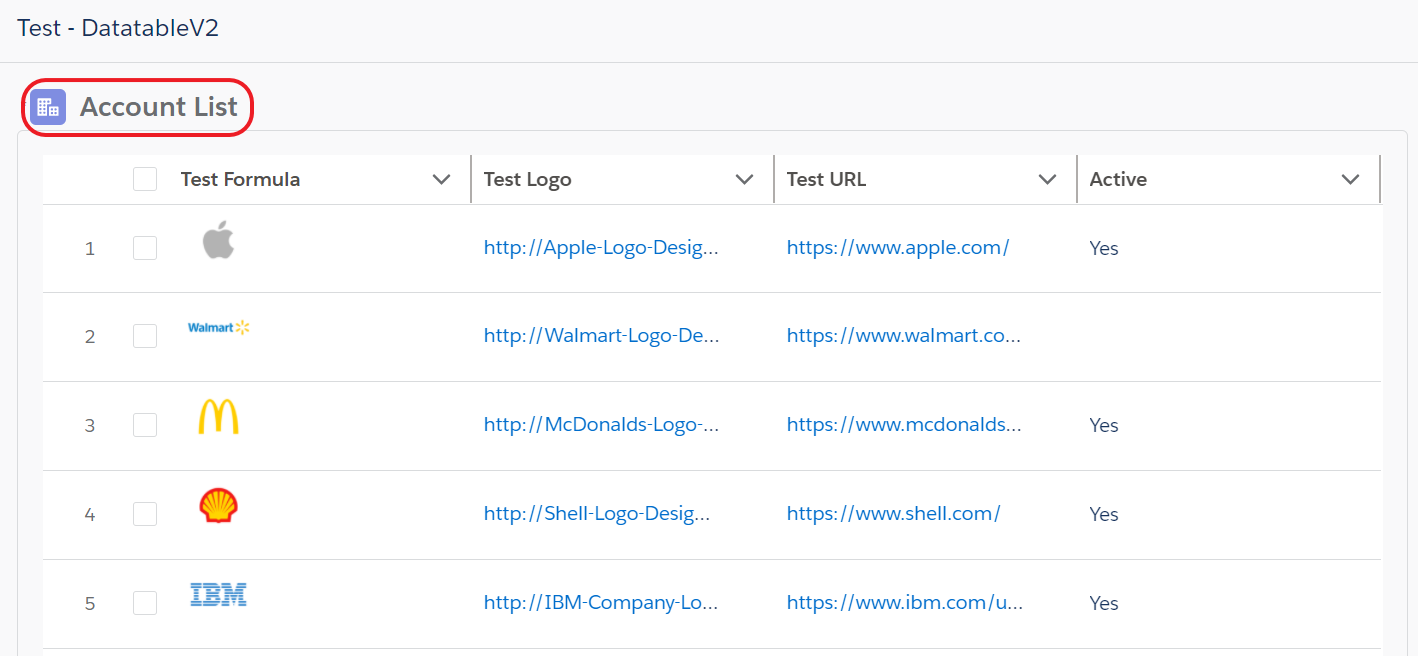The height and width of the screenshot is (656, 1418).
Task: Click the Yes value in McDonalds row
Action: (x=1104, y=425)
